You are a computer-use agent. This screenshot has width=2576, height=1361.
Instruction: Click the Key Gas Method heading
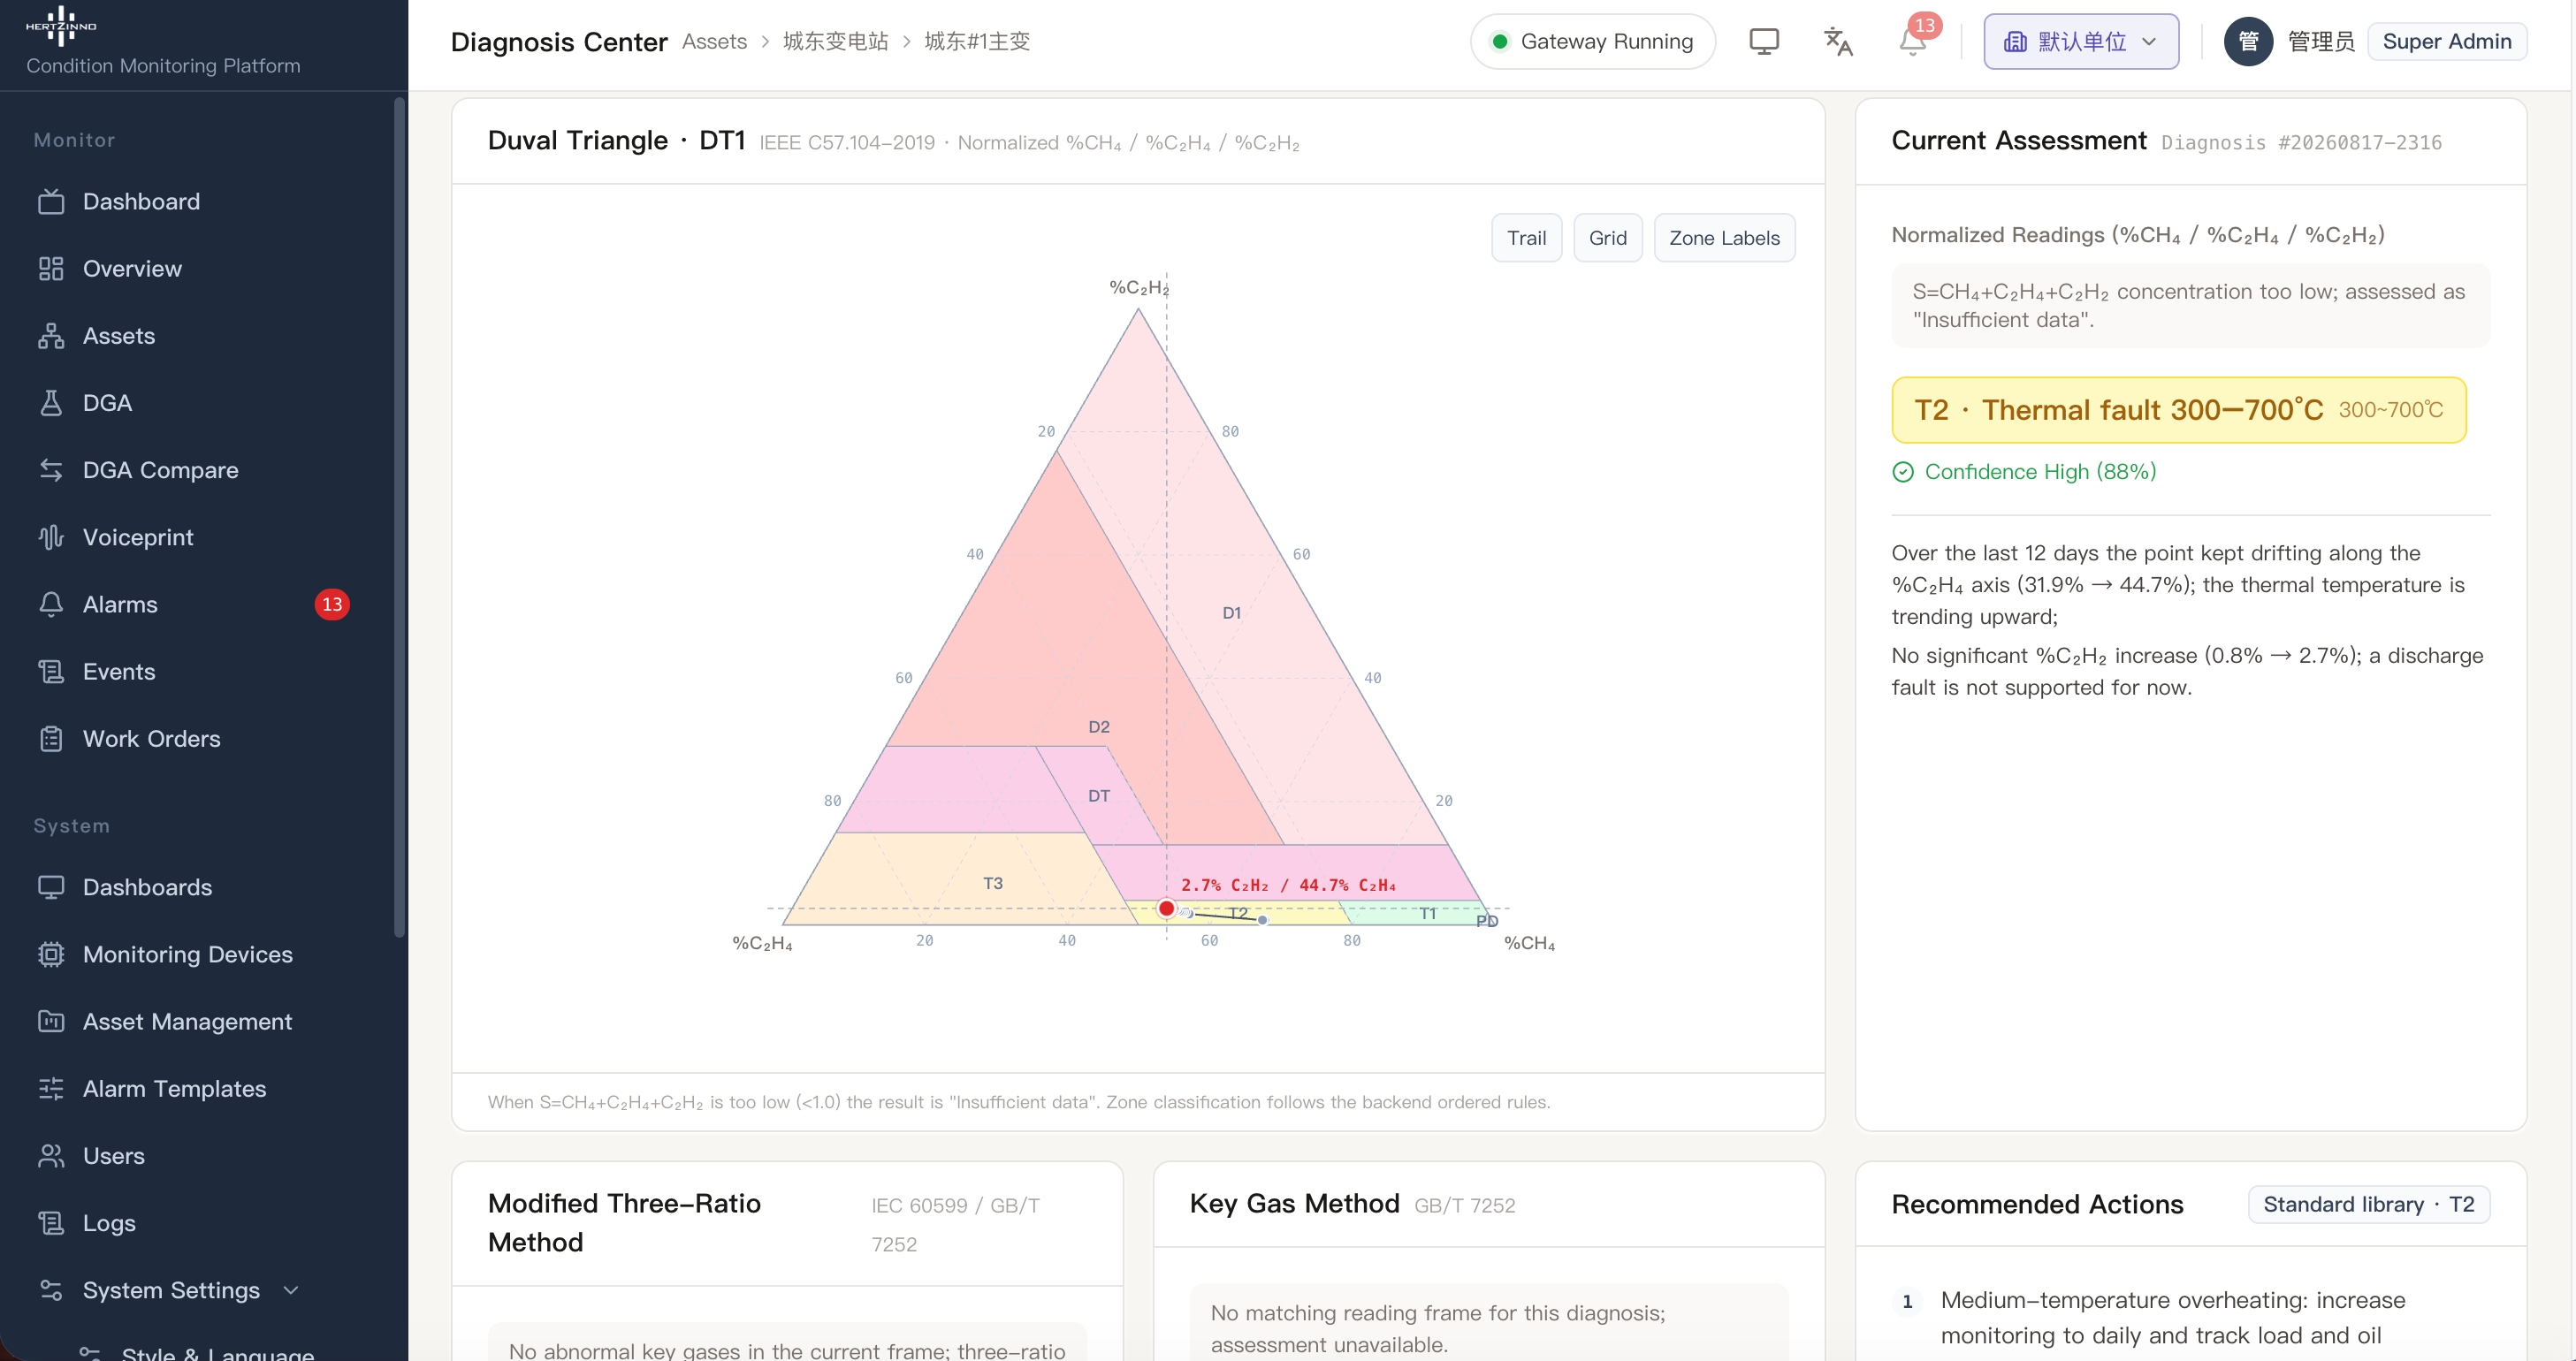click(x=1294, y=1203)
